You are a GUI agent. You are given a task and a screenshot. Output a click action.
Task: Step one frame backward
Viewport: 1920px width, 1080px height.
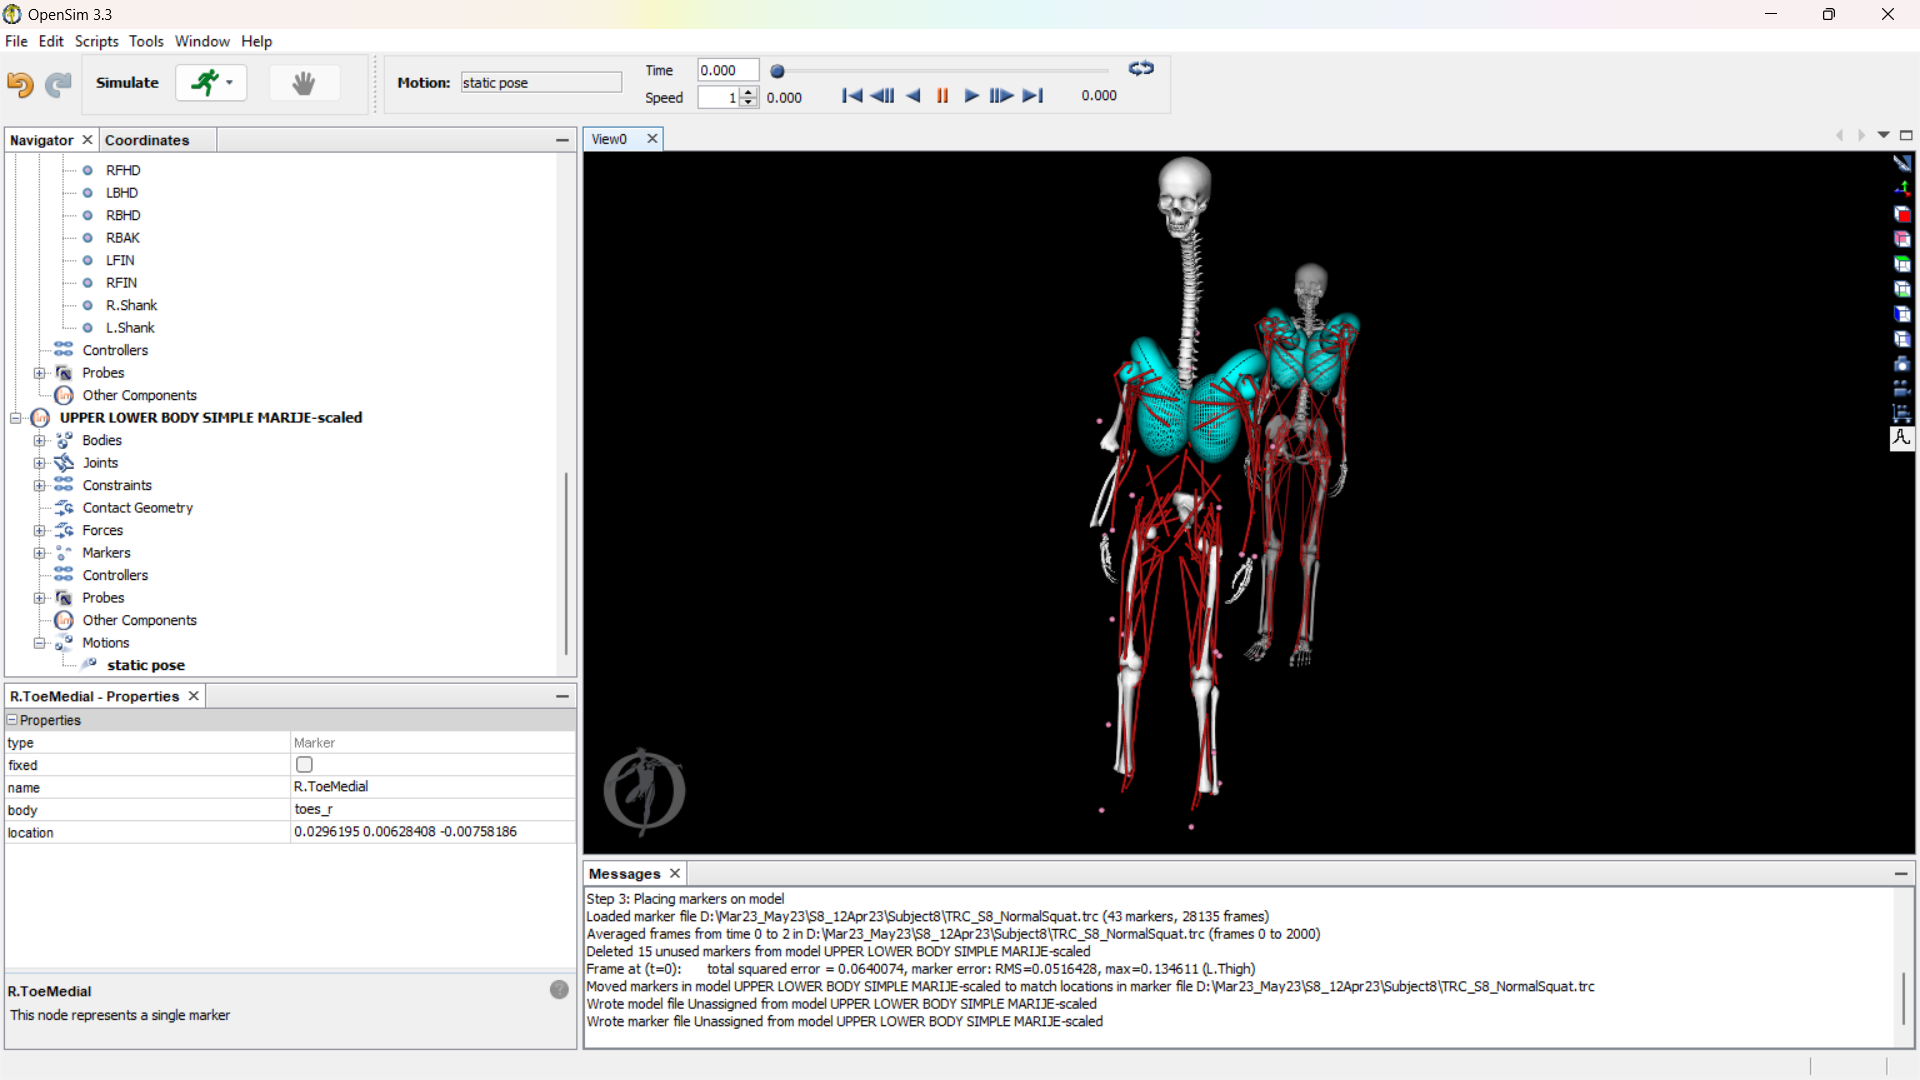click(882, 96)
